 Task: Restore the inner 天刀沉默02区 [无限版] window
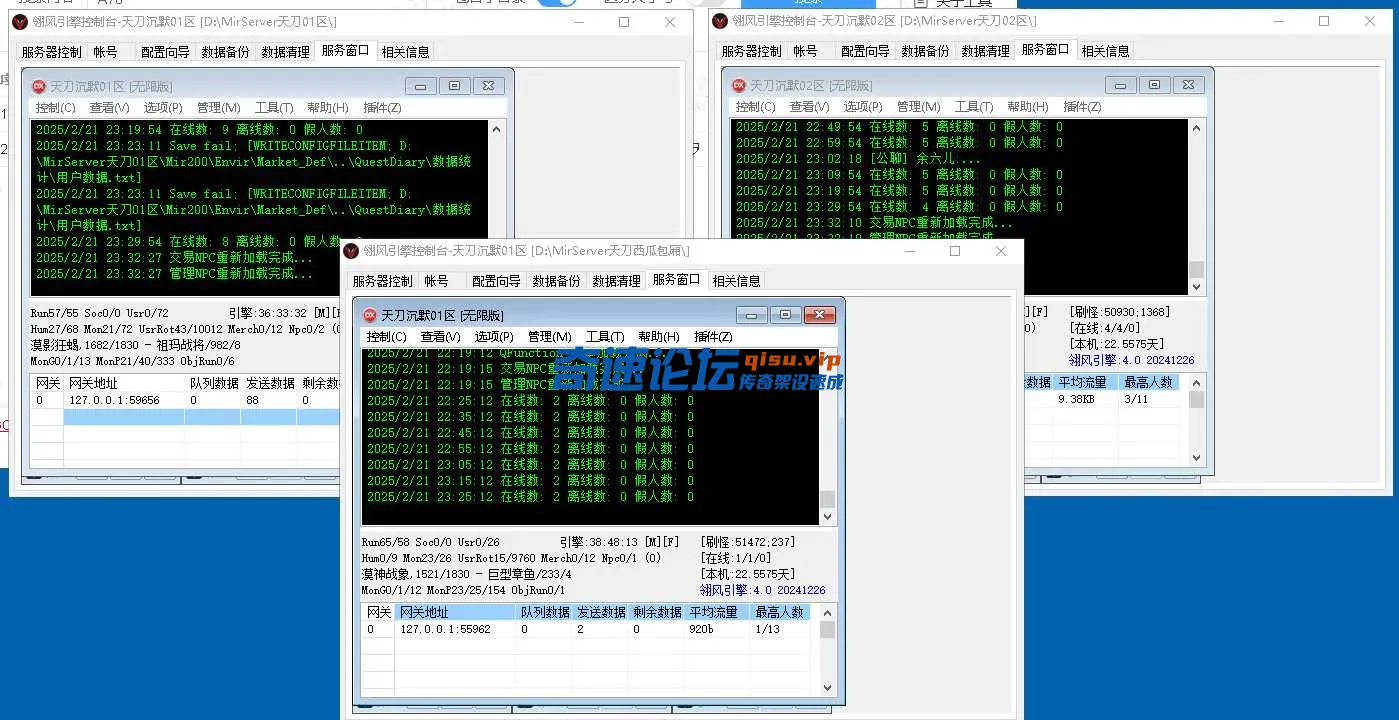tap(1154, 86)
